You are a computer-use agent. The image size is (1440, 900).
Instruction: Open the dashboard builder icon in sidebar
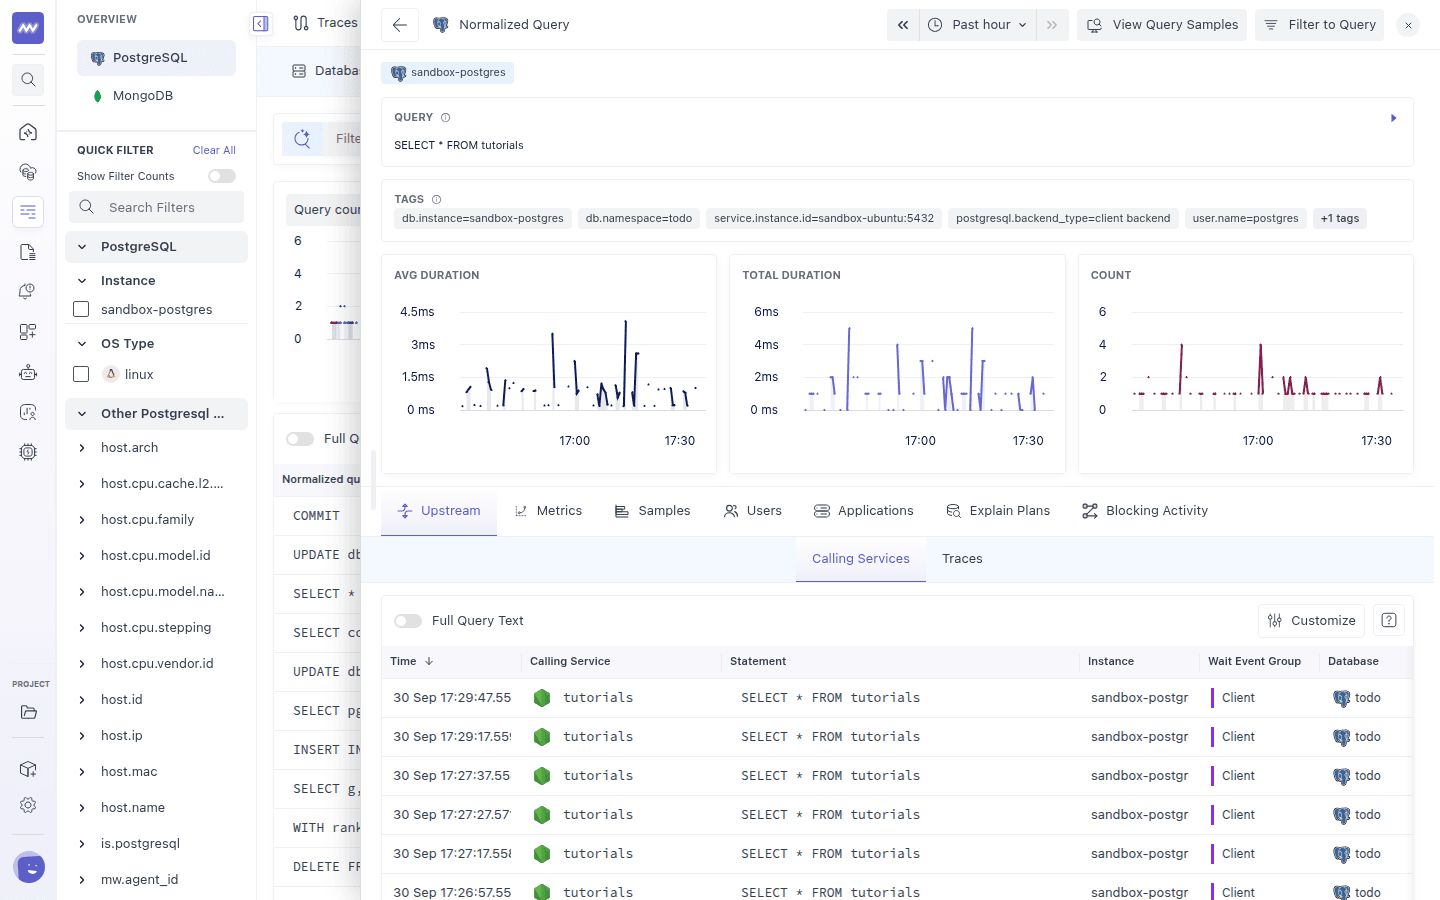pos(28,332)
